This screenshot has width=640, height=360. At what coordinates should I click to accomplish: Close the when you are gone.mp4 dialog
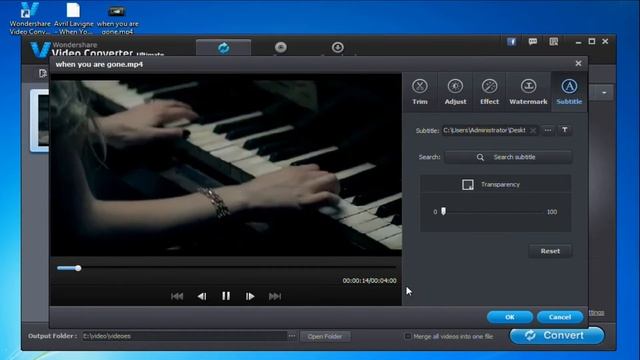coord(578,63)
